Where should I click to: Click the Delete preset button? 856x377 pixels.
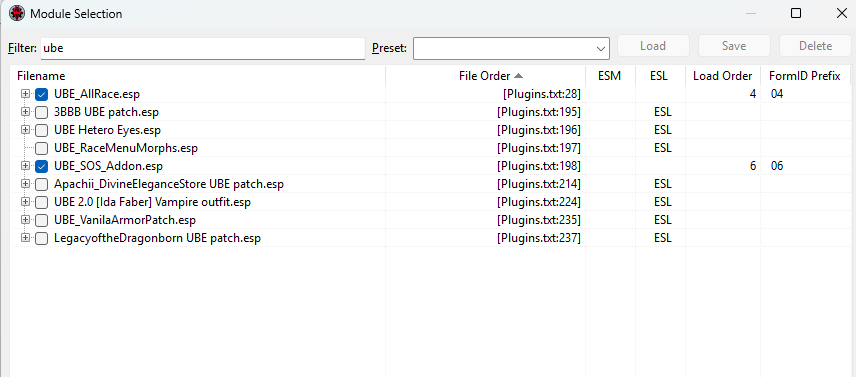click(x=815, y=46)
